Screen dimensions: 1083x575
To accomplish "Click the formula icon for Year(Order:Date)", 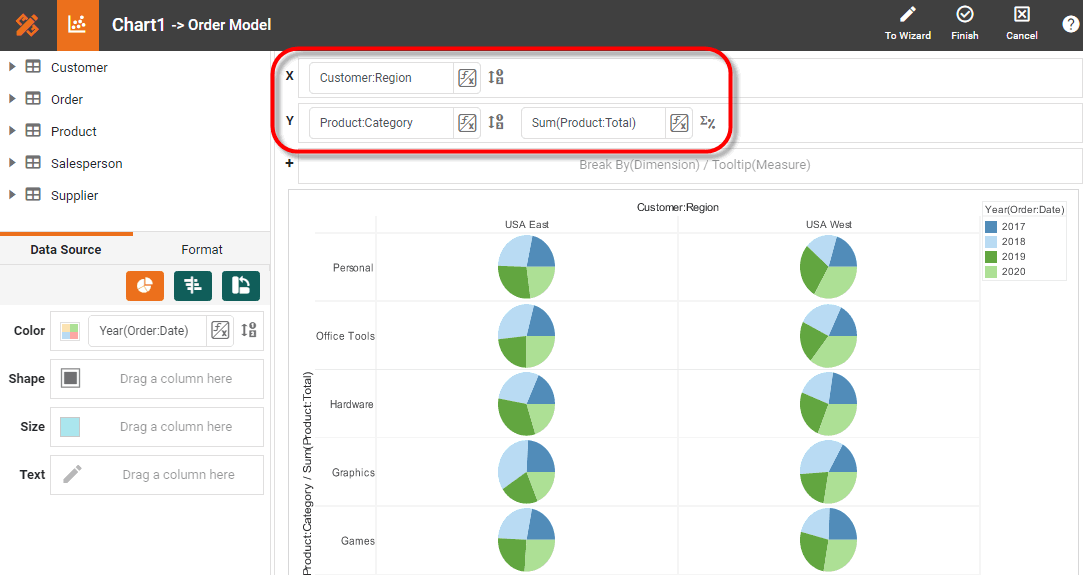I will pos(220,331).
